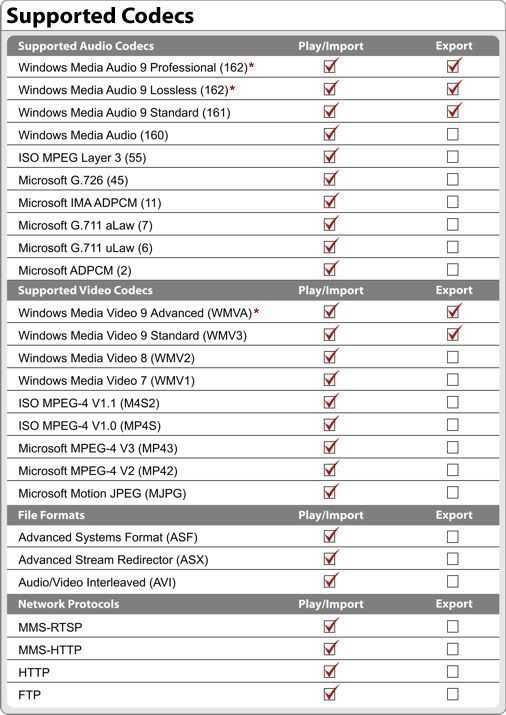Enable Export for Windows Media Audio (160)

click(x=453, y=134)
